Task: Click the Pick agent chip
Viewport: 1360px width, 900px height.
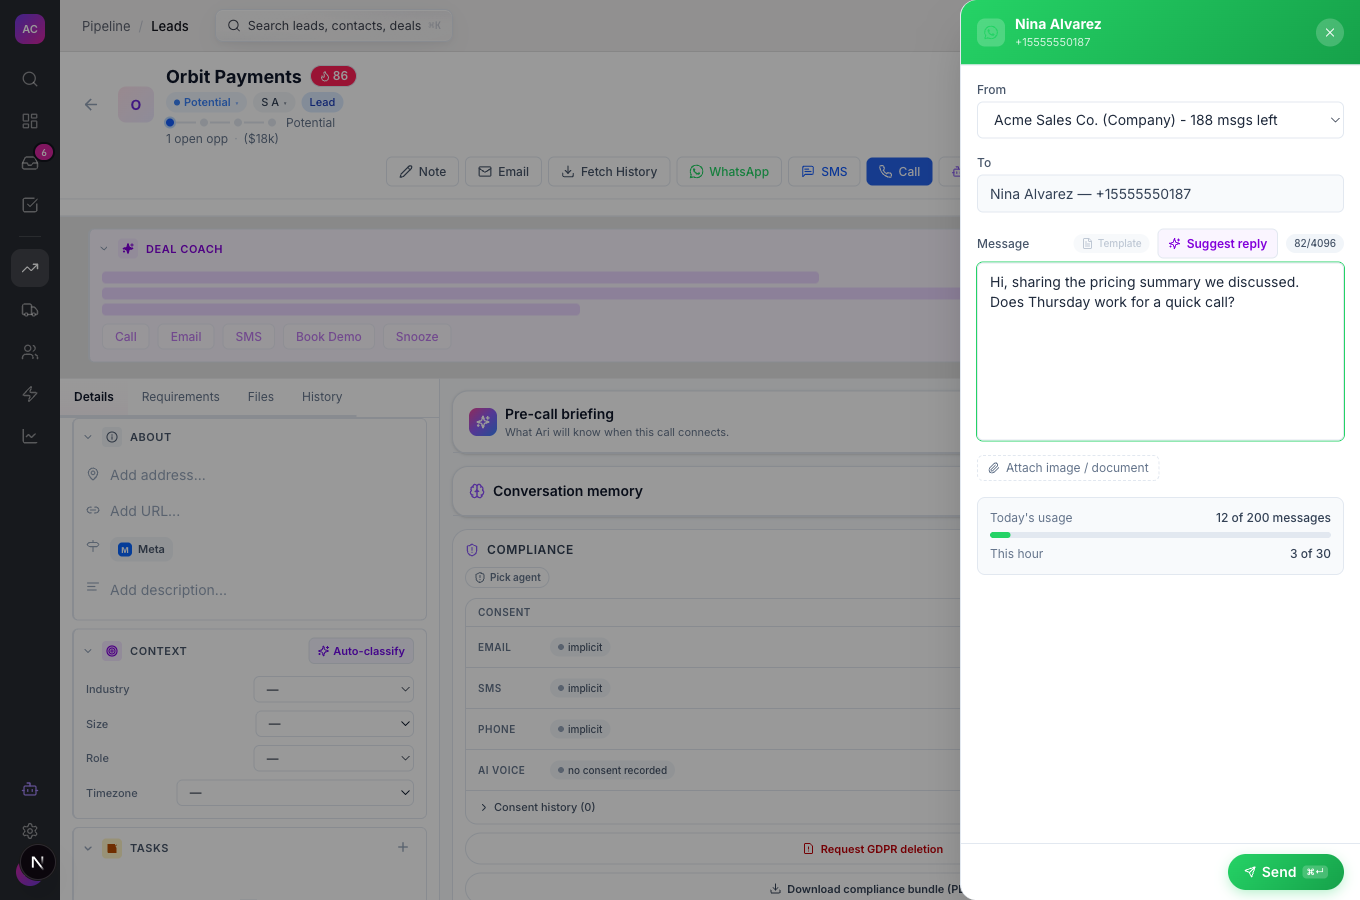Action: (507, 577)
